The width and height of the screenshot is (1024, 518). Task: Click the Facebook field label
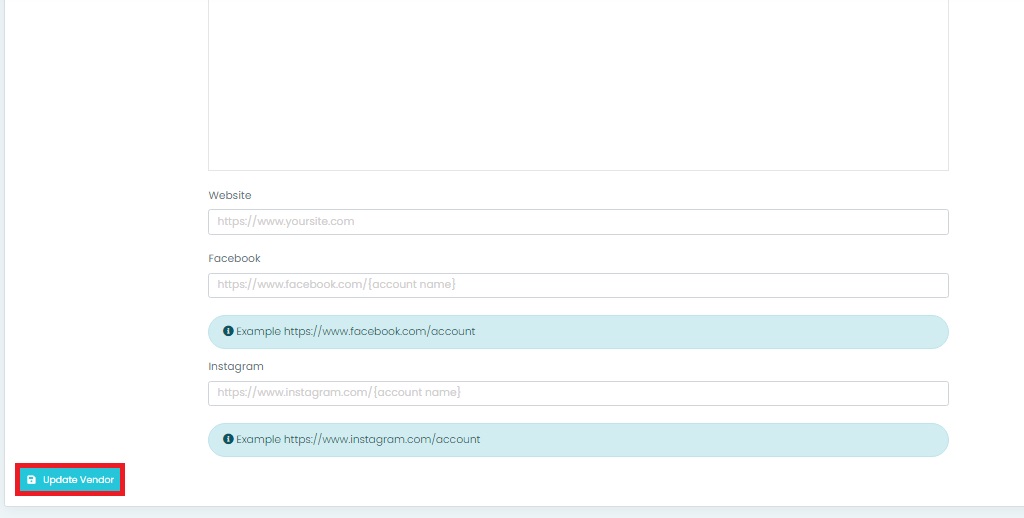234,259
